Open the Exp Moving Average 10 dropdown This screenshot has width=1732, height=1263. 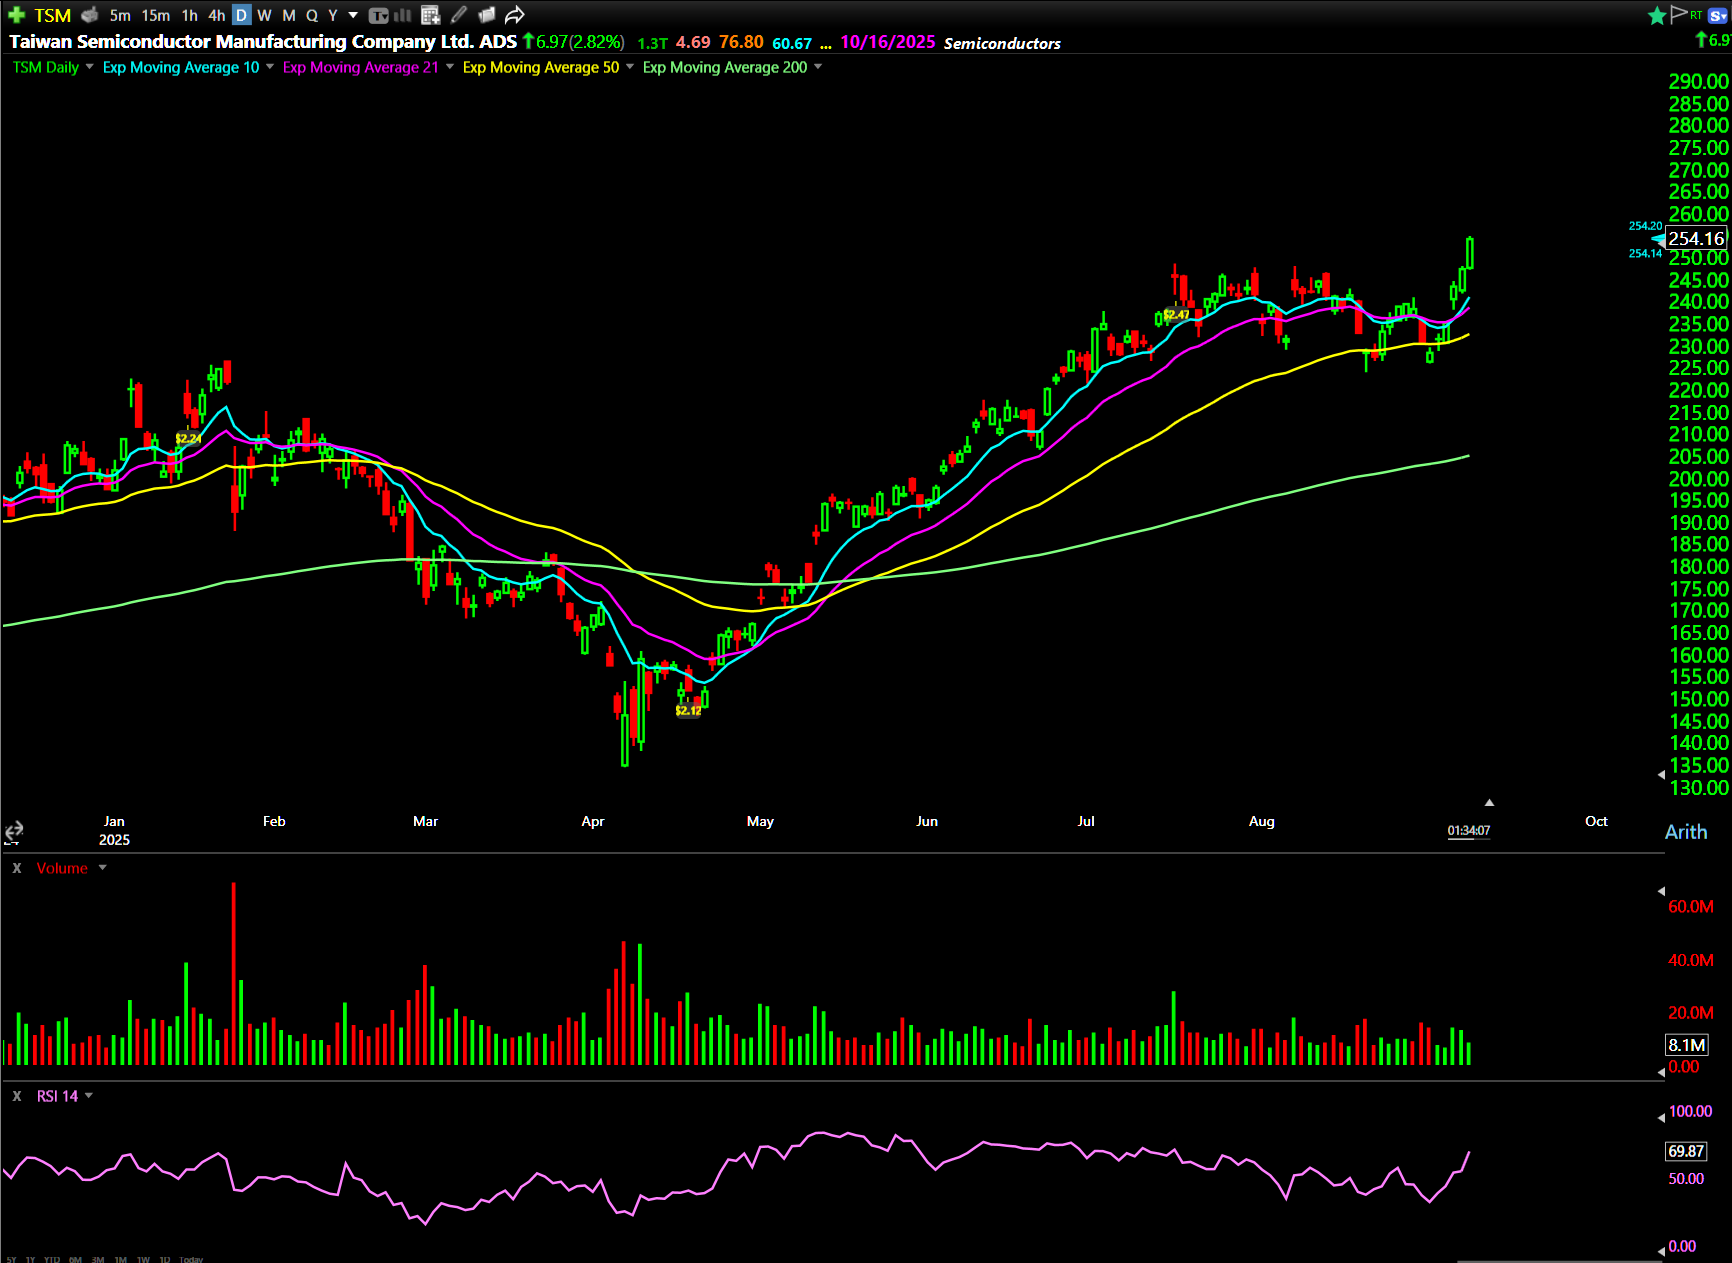[x=270, y=67]
